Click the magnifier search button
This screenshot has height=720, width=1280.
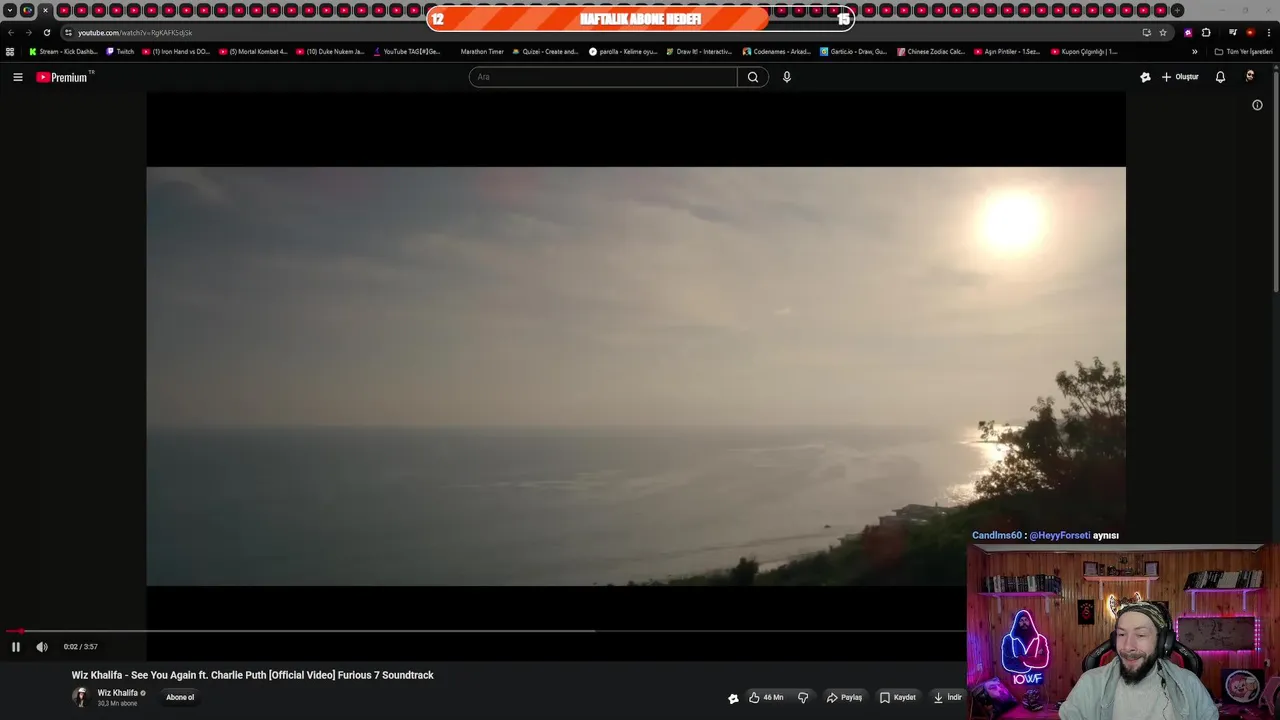[x=753, y=77]
